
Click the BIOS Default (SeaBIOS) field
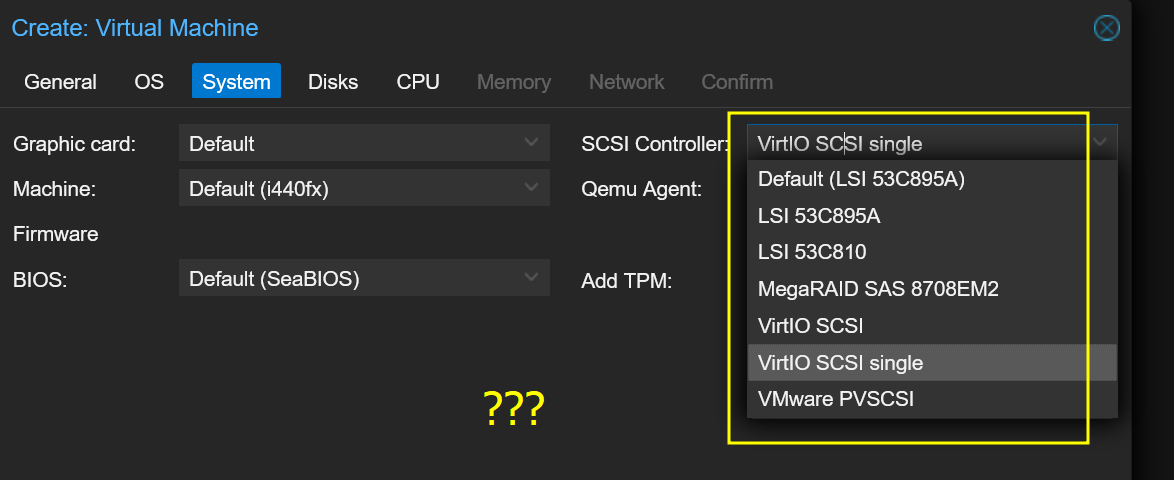[x=350, y=278]
